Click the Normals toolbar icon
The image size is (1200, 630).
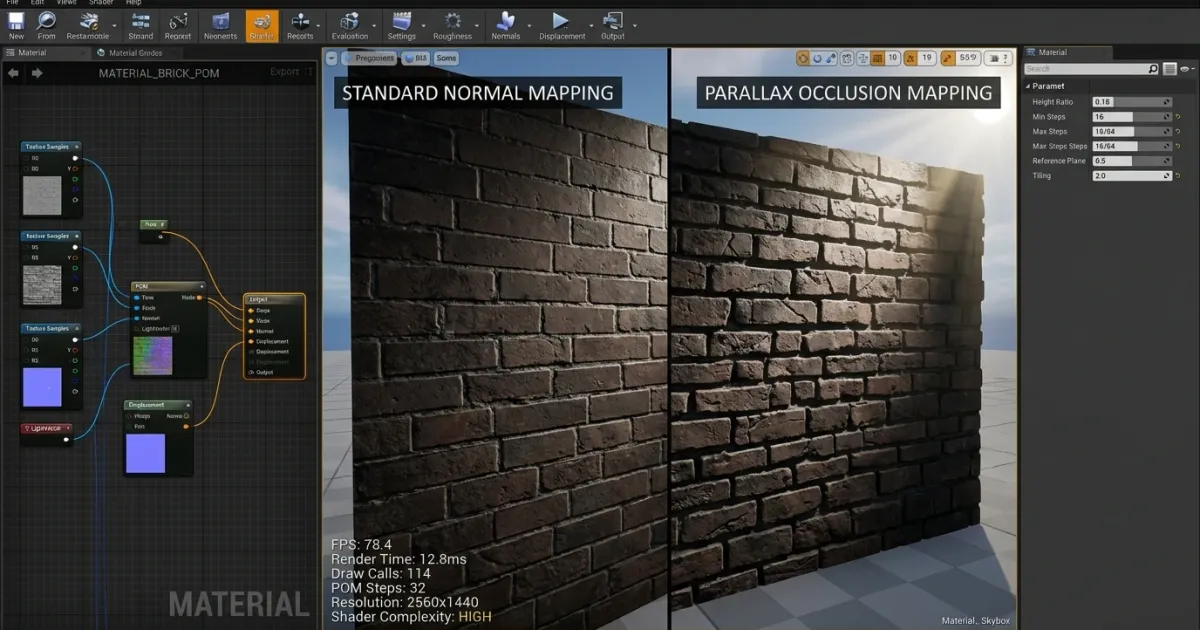pyautogui.click(x=506, y=21)
